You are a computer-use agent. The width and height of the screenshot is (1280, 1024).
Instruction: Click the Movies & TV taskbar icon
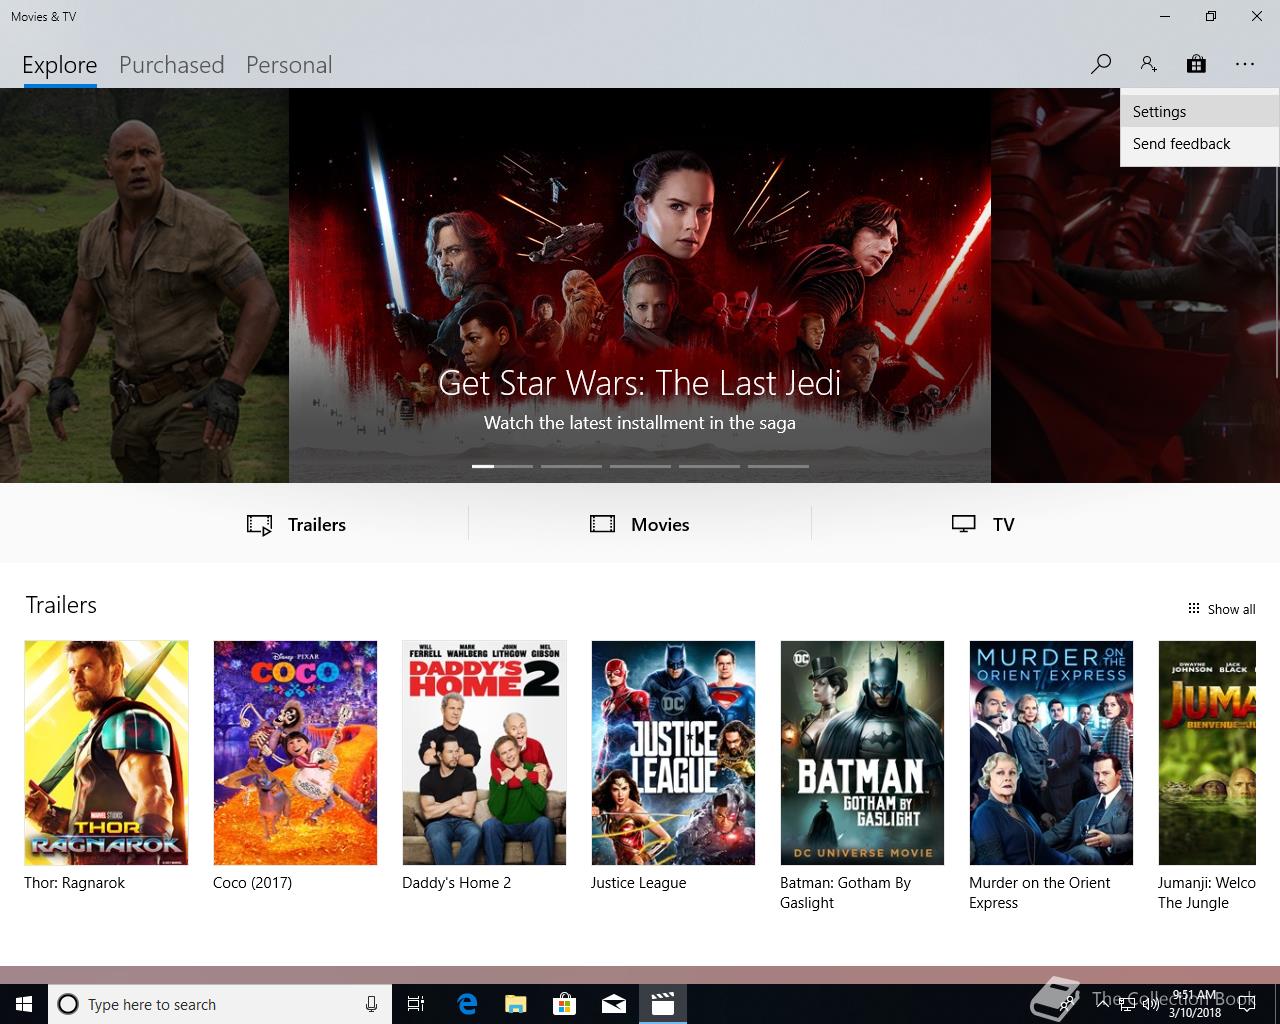pos(663,1004)
